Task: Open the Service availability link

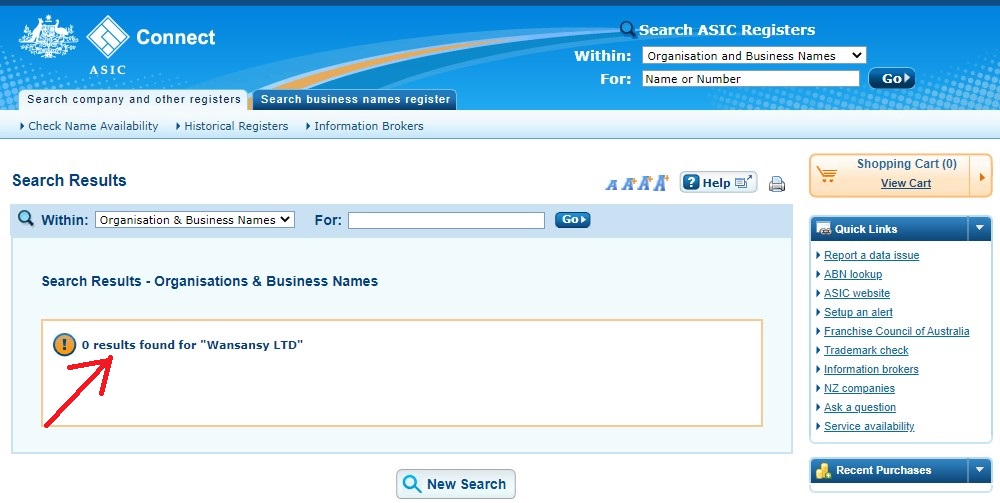Action: (x=869, y=426)
